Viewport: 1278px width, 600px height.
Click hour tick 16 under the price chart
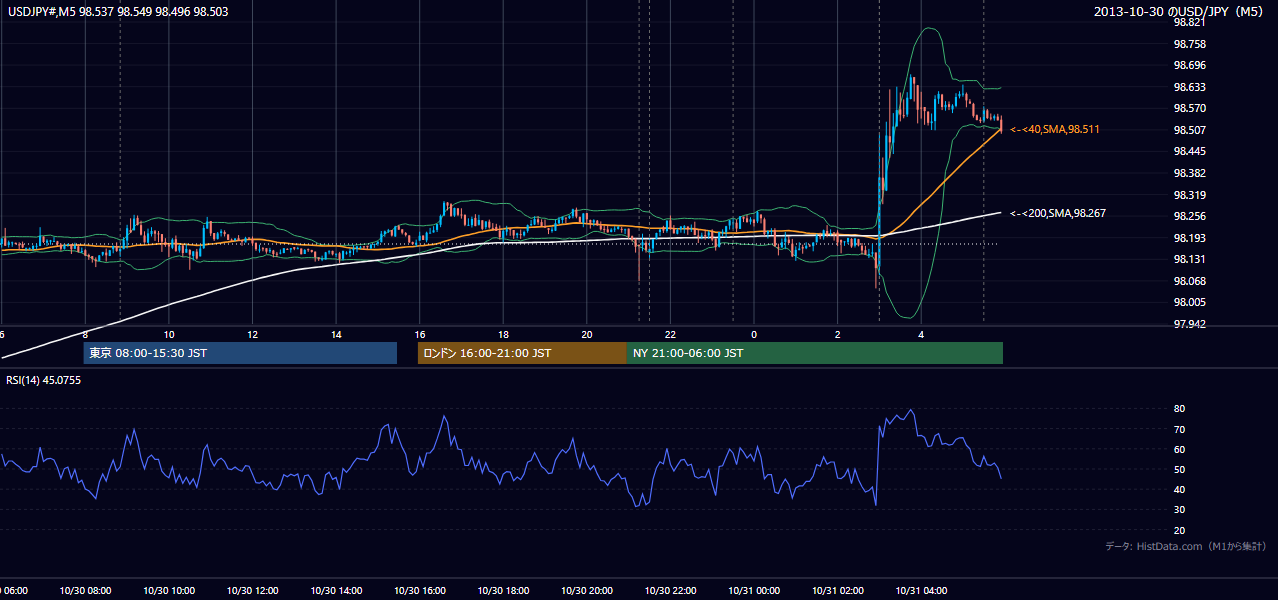420,334
